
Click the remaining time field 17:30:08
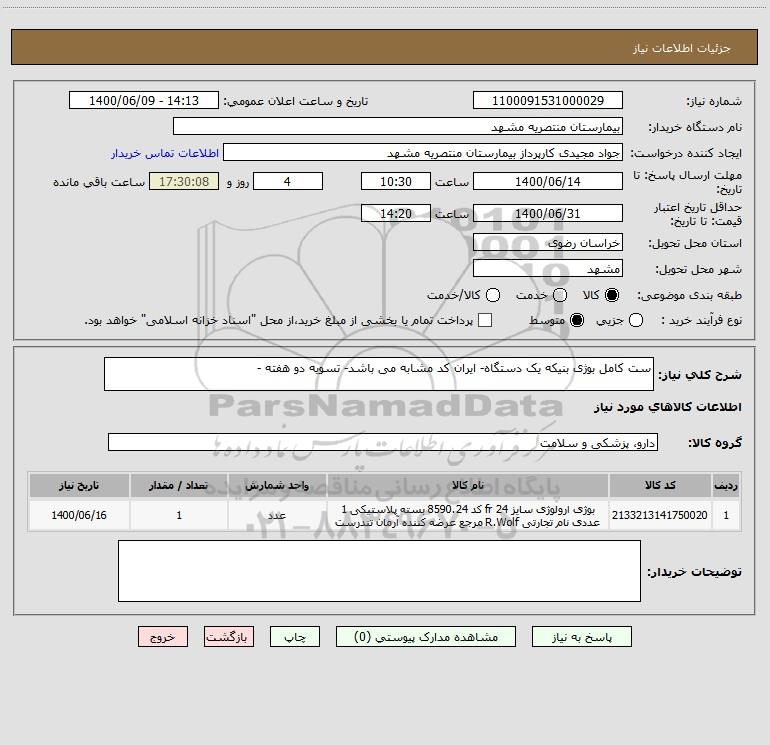[x=184, y=181]
